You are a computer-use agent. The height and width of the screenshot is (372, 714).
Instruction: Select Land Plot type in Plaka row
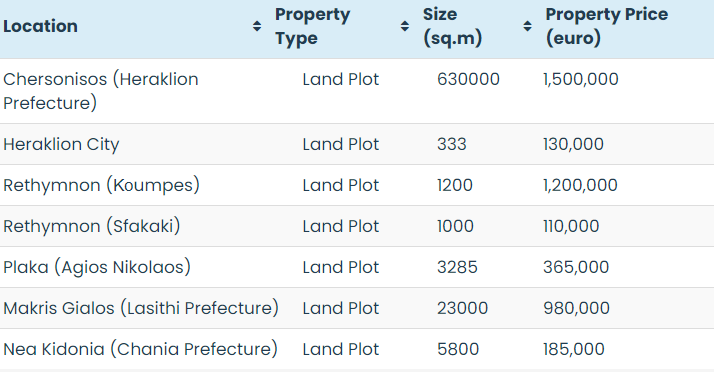coord(341,267)
